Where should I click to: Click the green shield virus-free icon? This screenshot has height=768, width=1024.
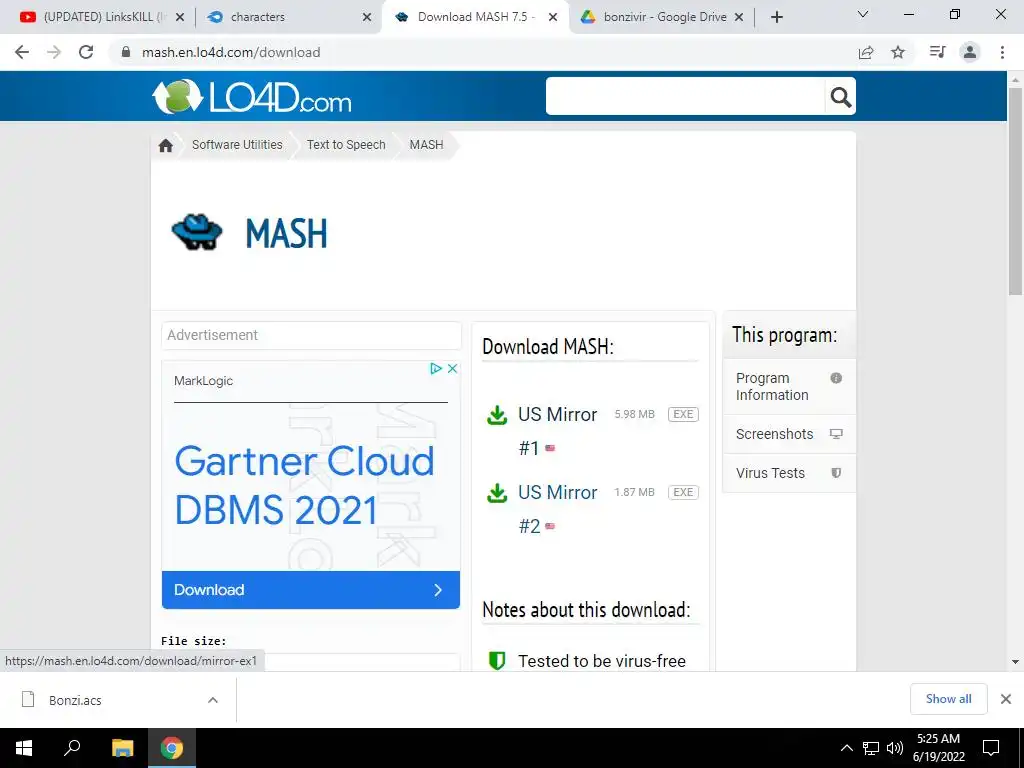click(497, 660)
